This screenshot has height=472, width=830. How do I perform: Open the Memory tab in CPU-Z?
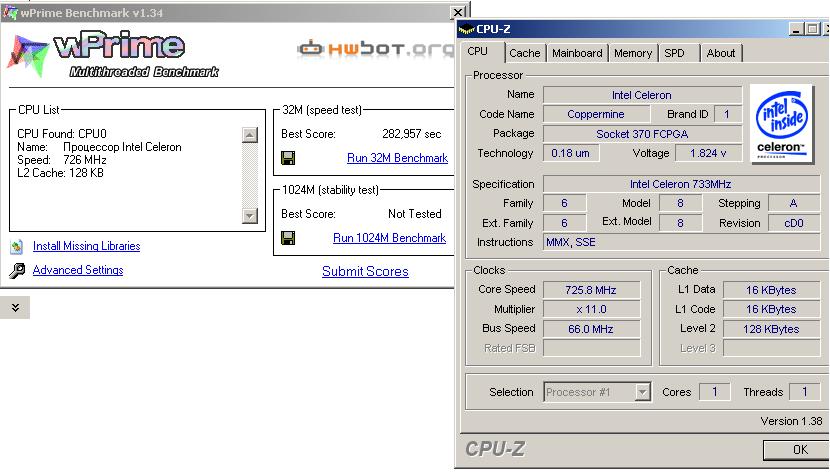pyautogui.click(x=633, y=53)
